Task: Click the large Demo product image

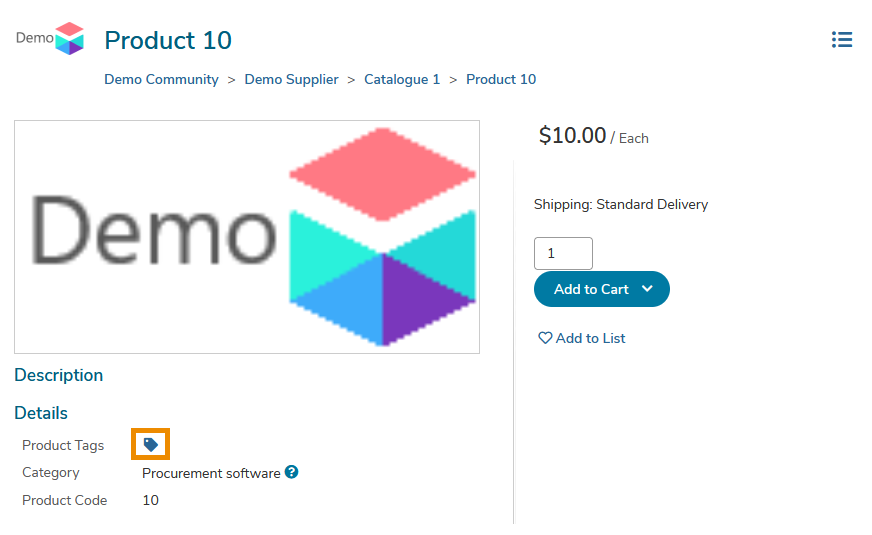Action: tap(247, 237)
